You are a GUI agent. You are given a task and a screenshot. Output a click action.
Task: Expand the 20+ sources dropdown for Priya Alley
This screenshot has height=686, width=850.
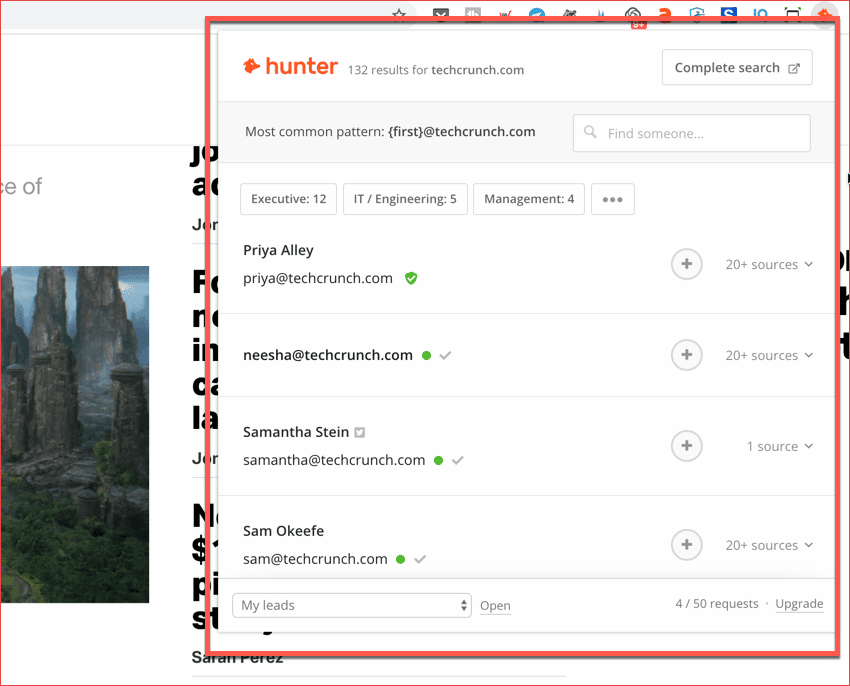pyautogui.click(x=769, y=264)
